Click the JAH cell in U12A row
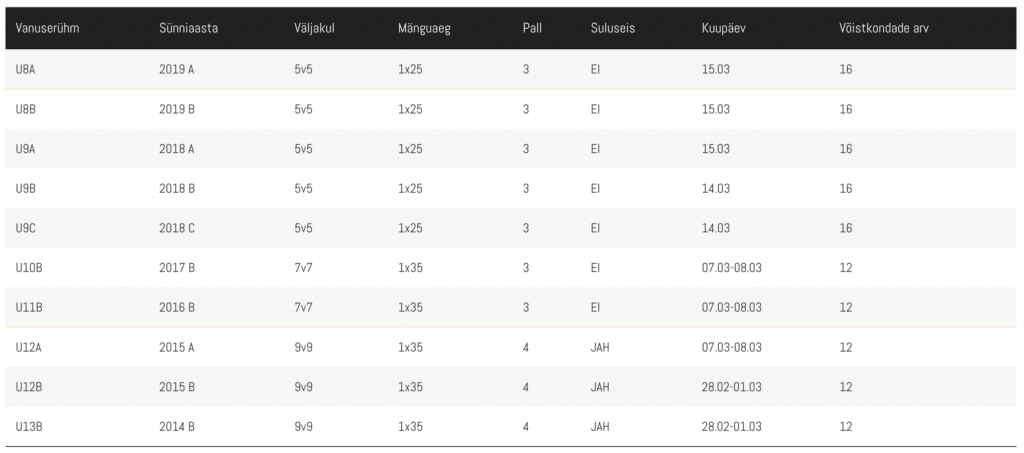The height and width of the screenshot is (453, 1024). (600, 347)
